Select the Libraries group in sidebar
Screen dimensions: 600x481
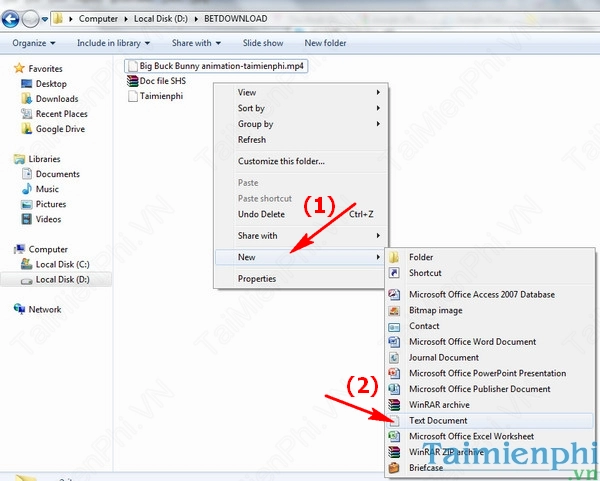click(44, 159)
